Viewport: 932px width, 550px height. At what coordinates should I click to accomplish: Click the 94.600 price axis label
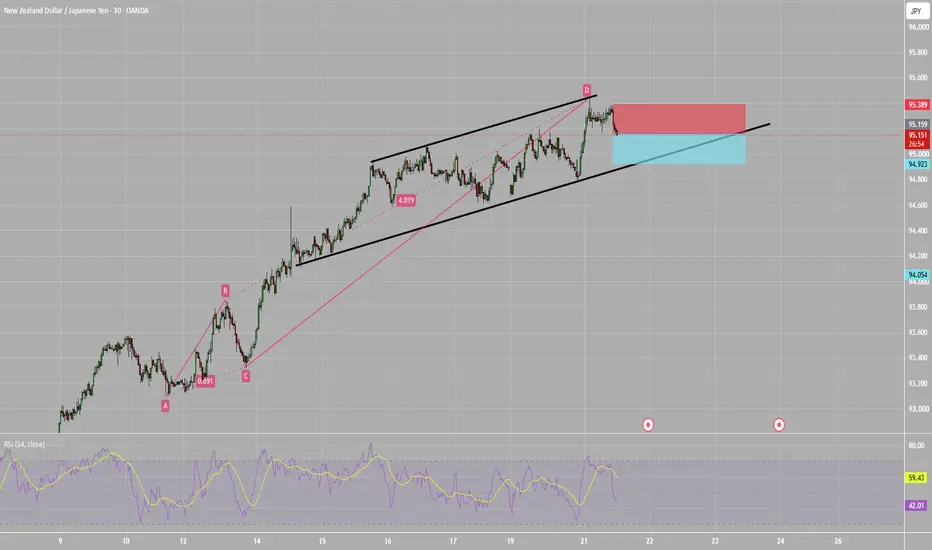918,205
